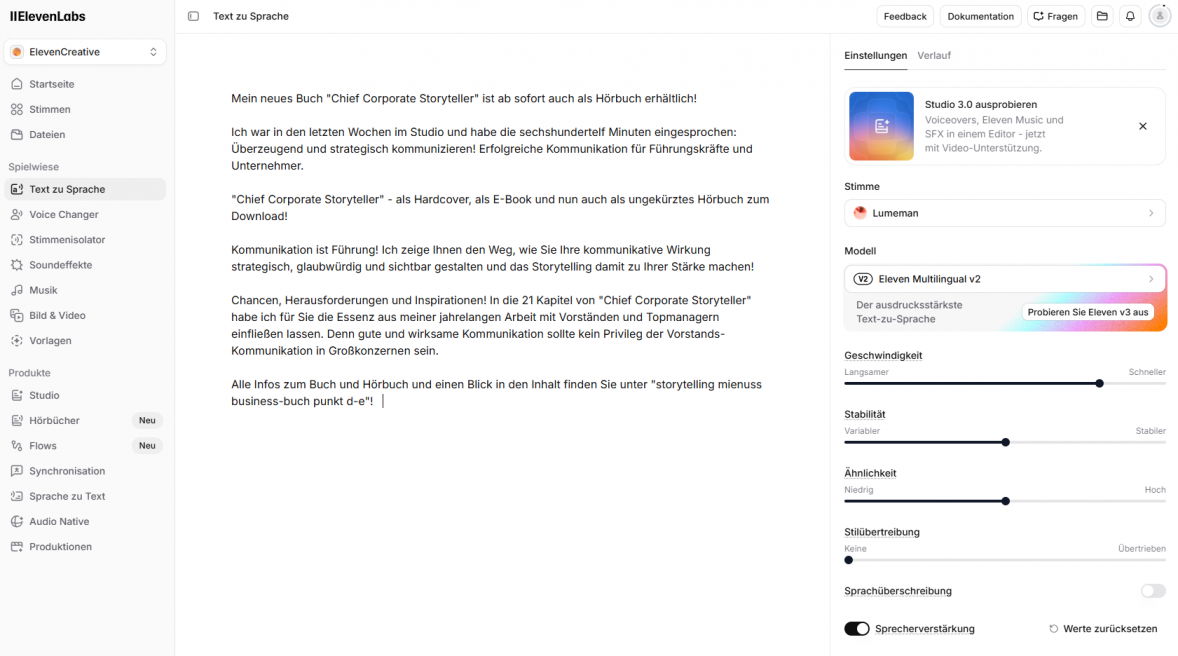
Task: Click the sidebar collapse icon
Action: 193,16
